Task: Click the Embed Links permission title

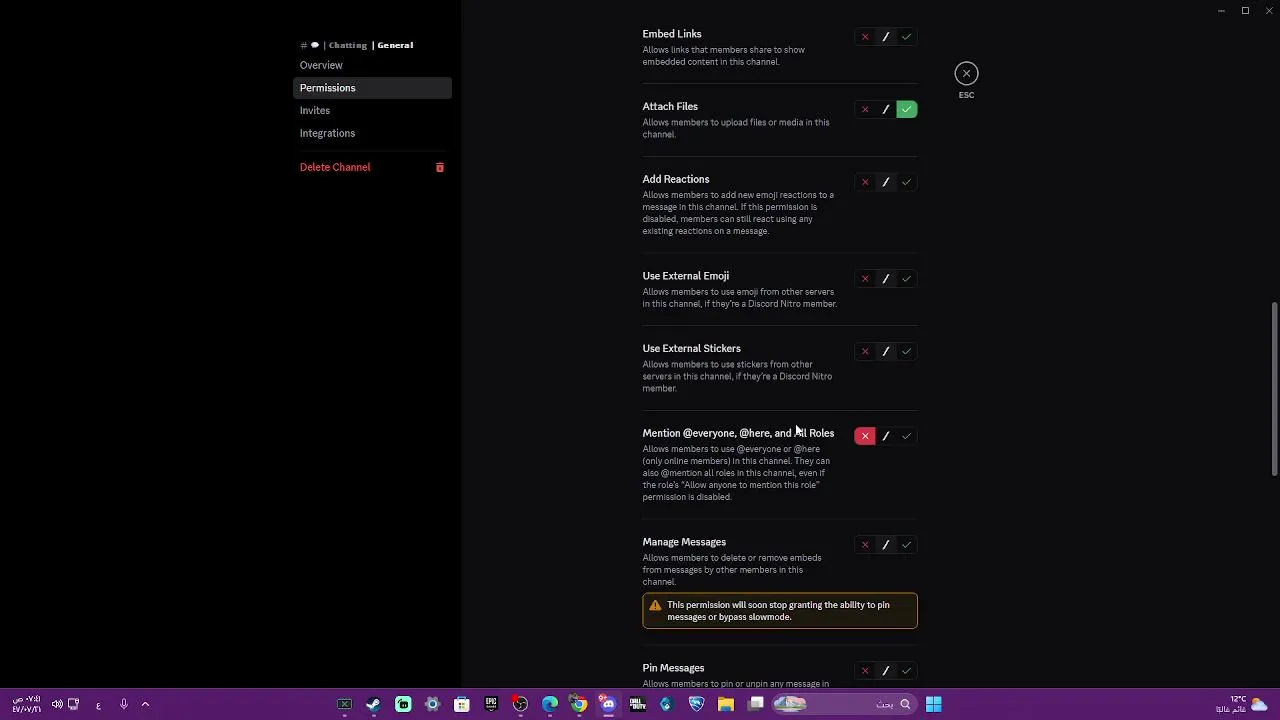Action: (x=672, y=34)
